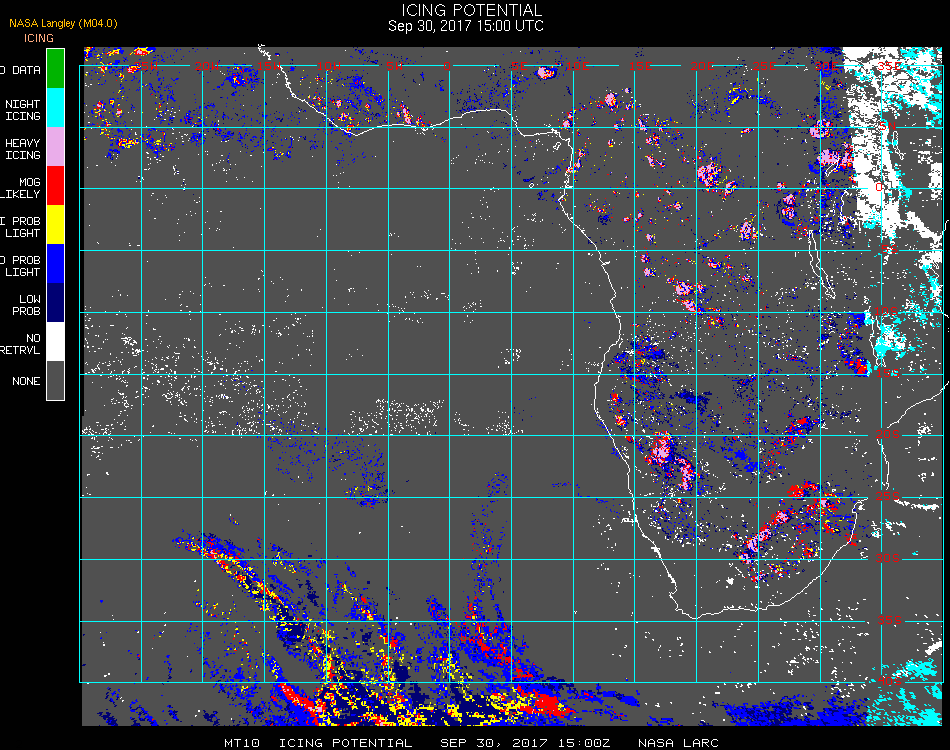Click the '5S' latitude label

[889, 249]
